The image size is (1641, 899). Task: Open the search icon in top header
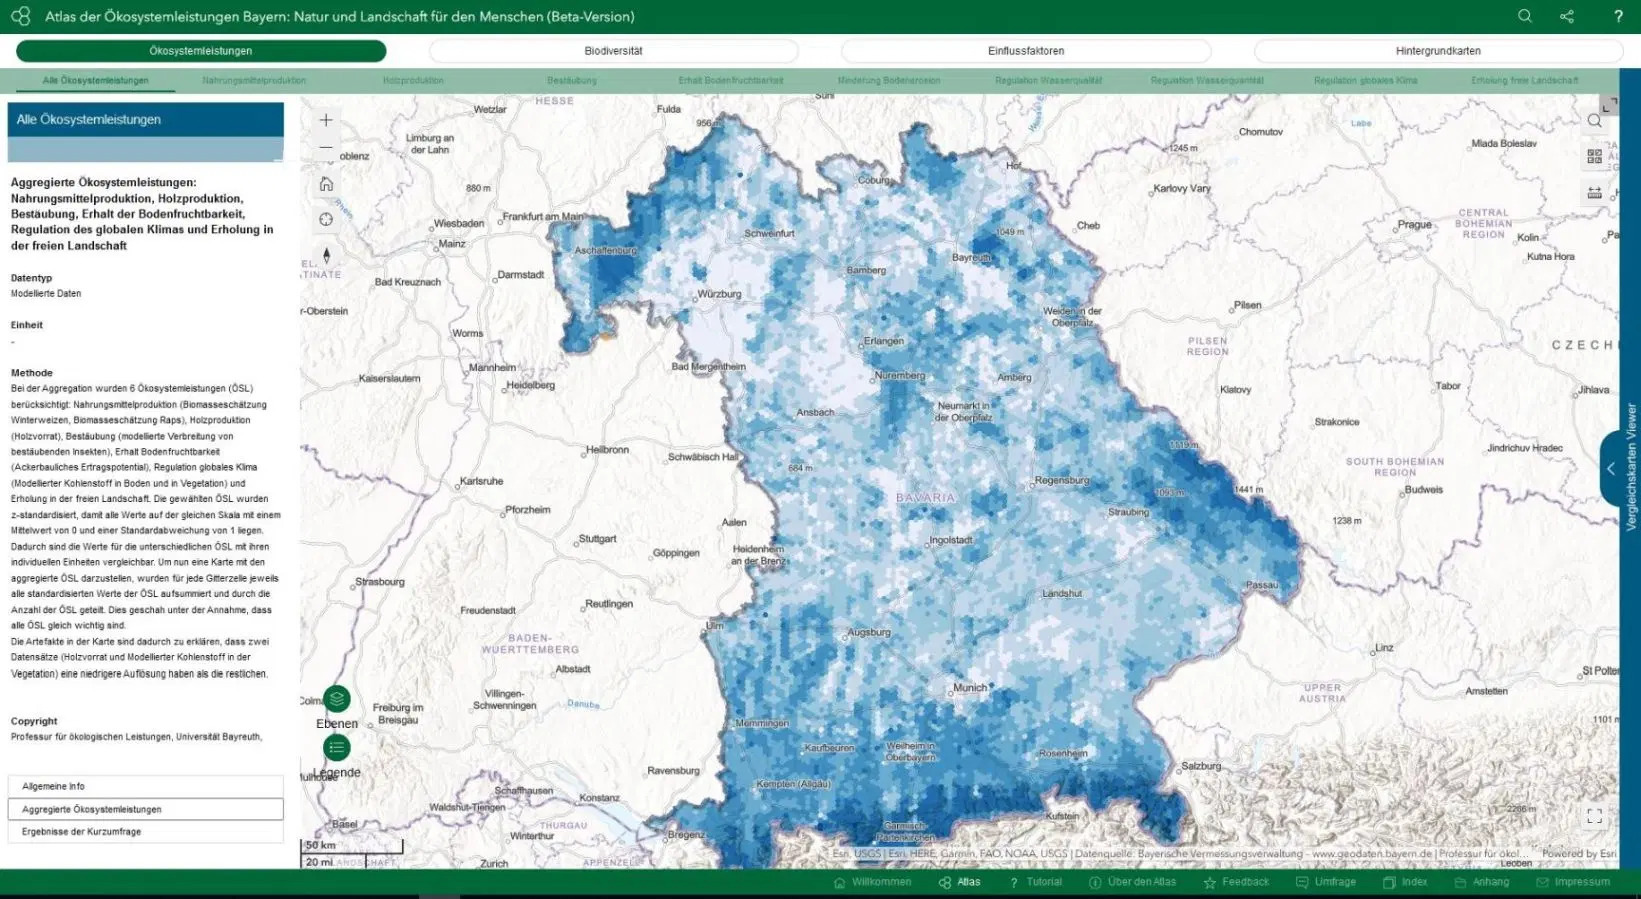1525,16
